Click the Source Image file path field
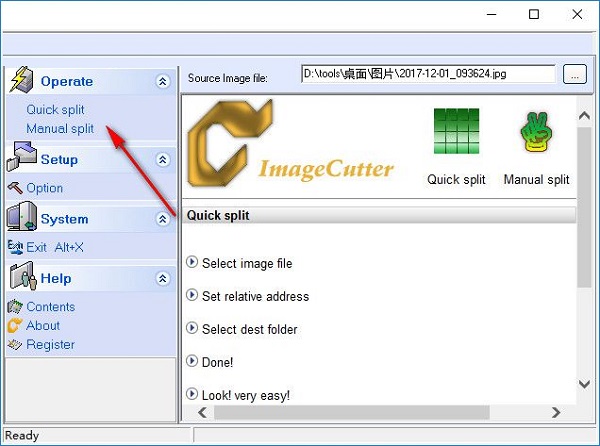This screenshot has height=446, width=600. click(428, 74)
